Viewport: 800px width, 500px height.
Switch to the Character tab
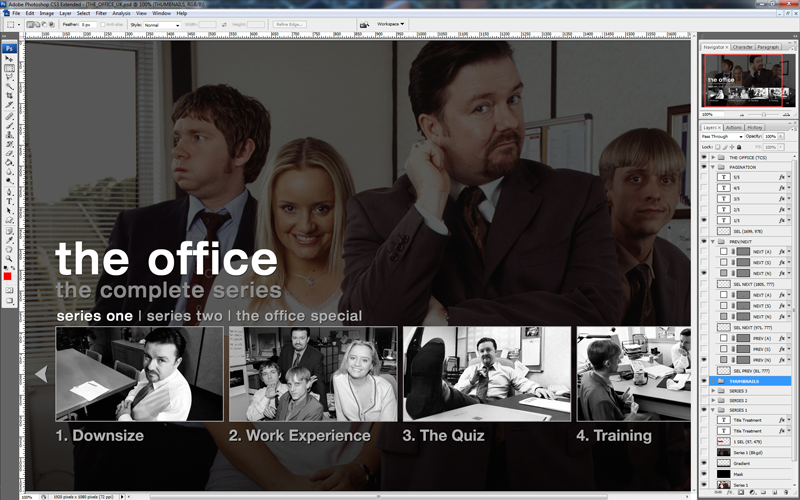click(x=742, y=47)
